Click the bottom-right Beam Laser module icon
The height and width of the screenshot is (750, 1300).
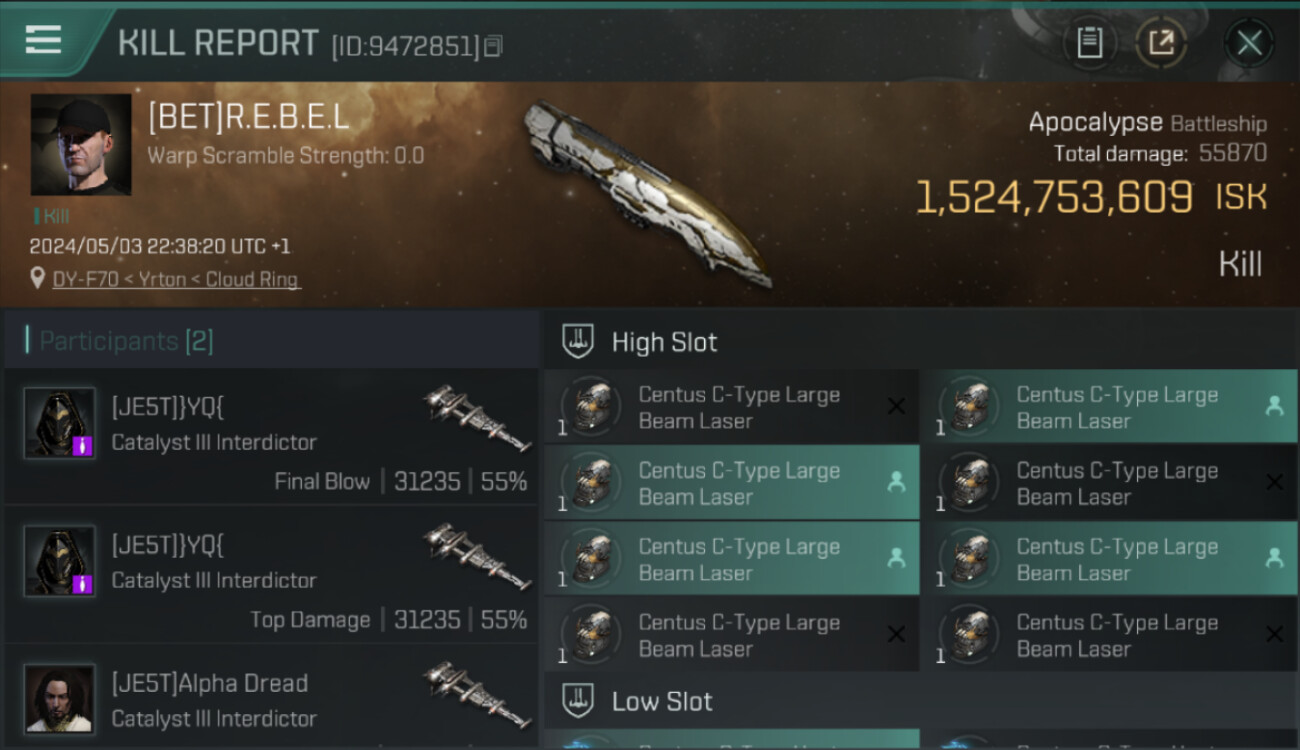969,635
